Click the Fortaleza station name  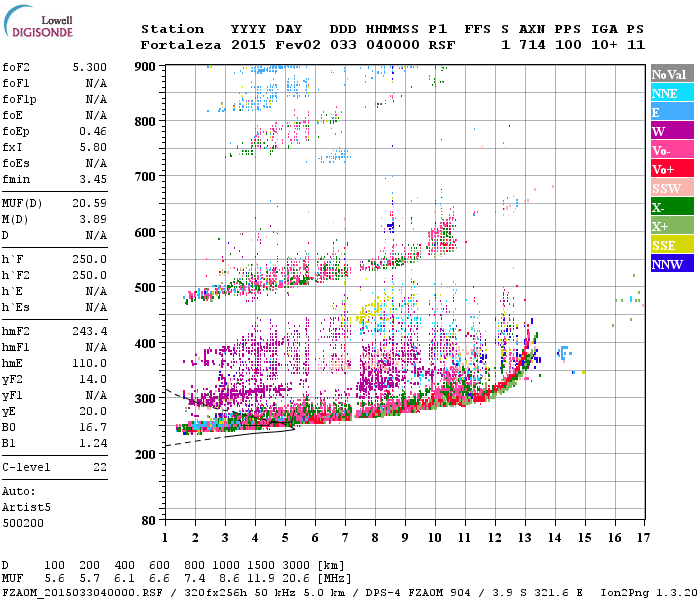coord(181,45)
